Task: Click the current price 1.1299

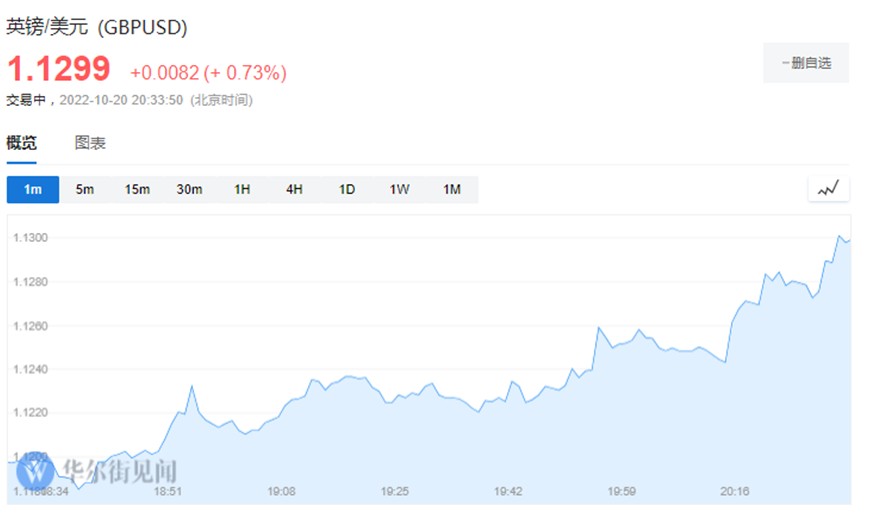Action: coord(58,69)
